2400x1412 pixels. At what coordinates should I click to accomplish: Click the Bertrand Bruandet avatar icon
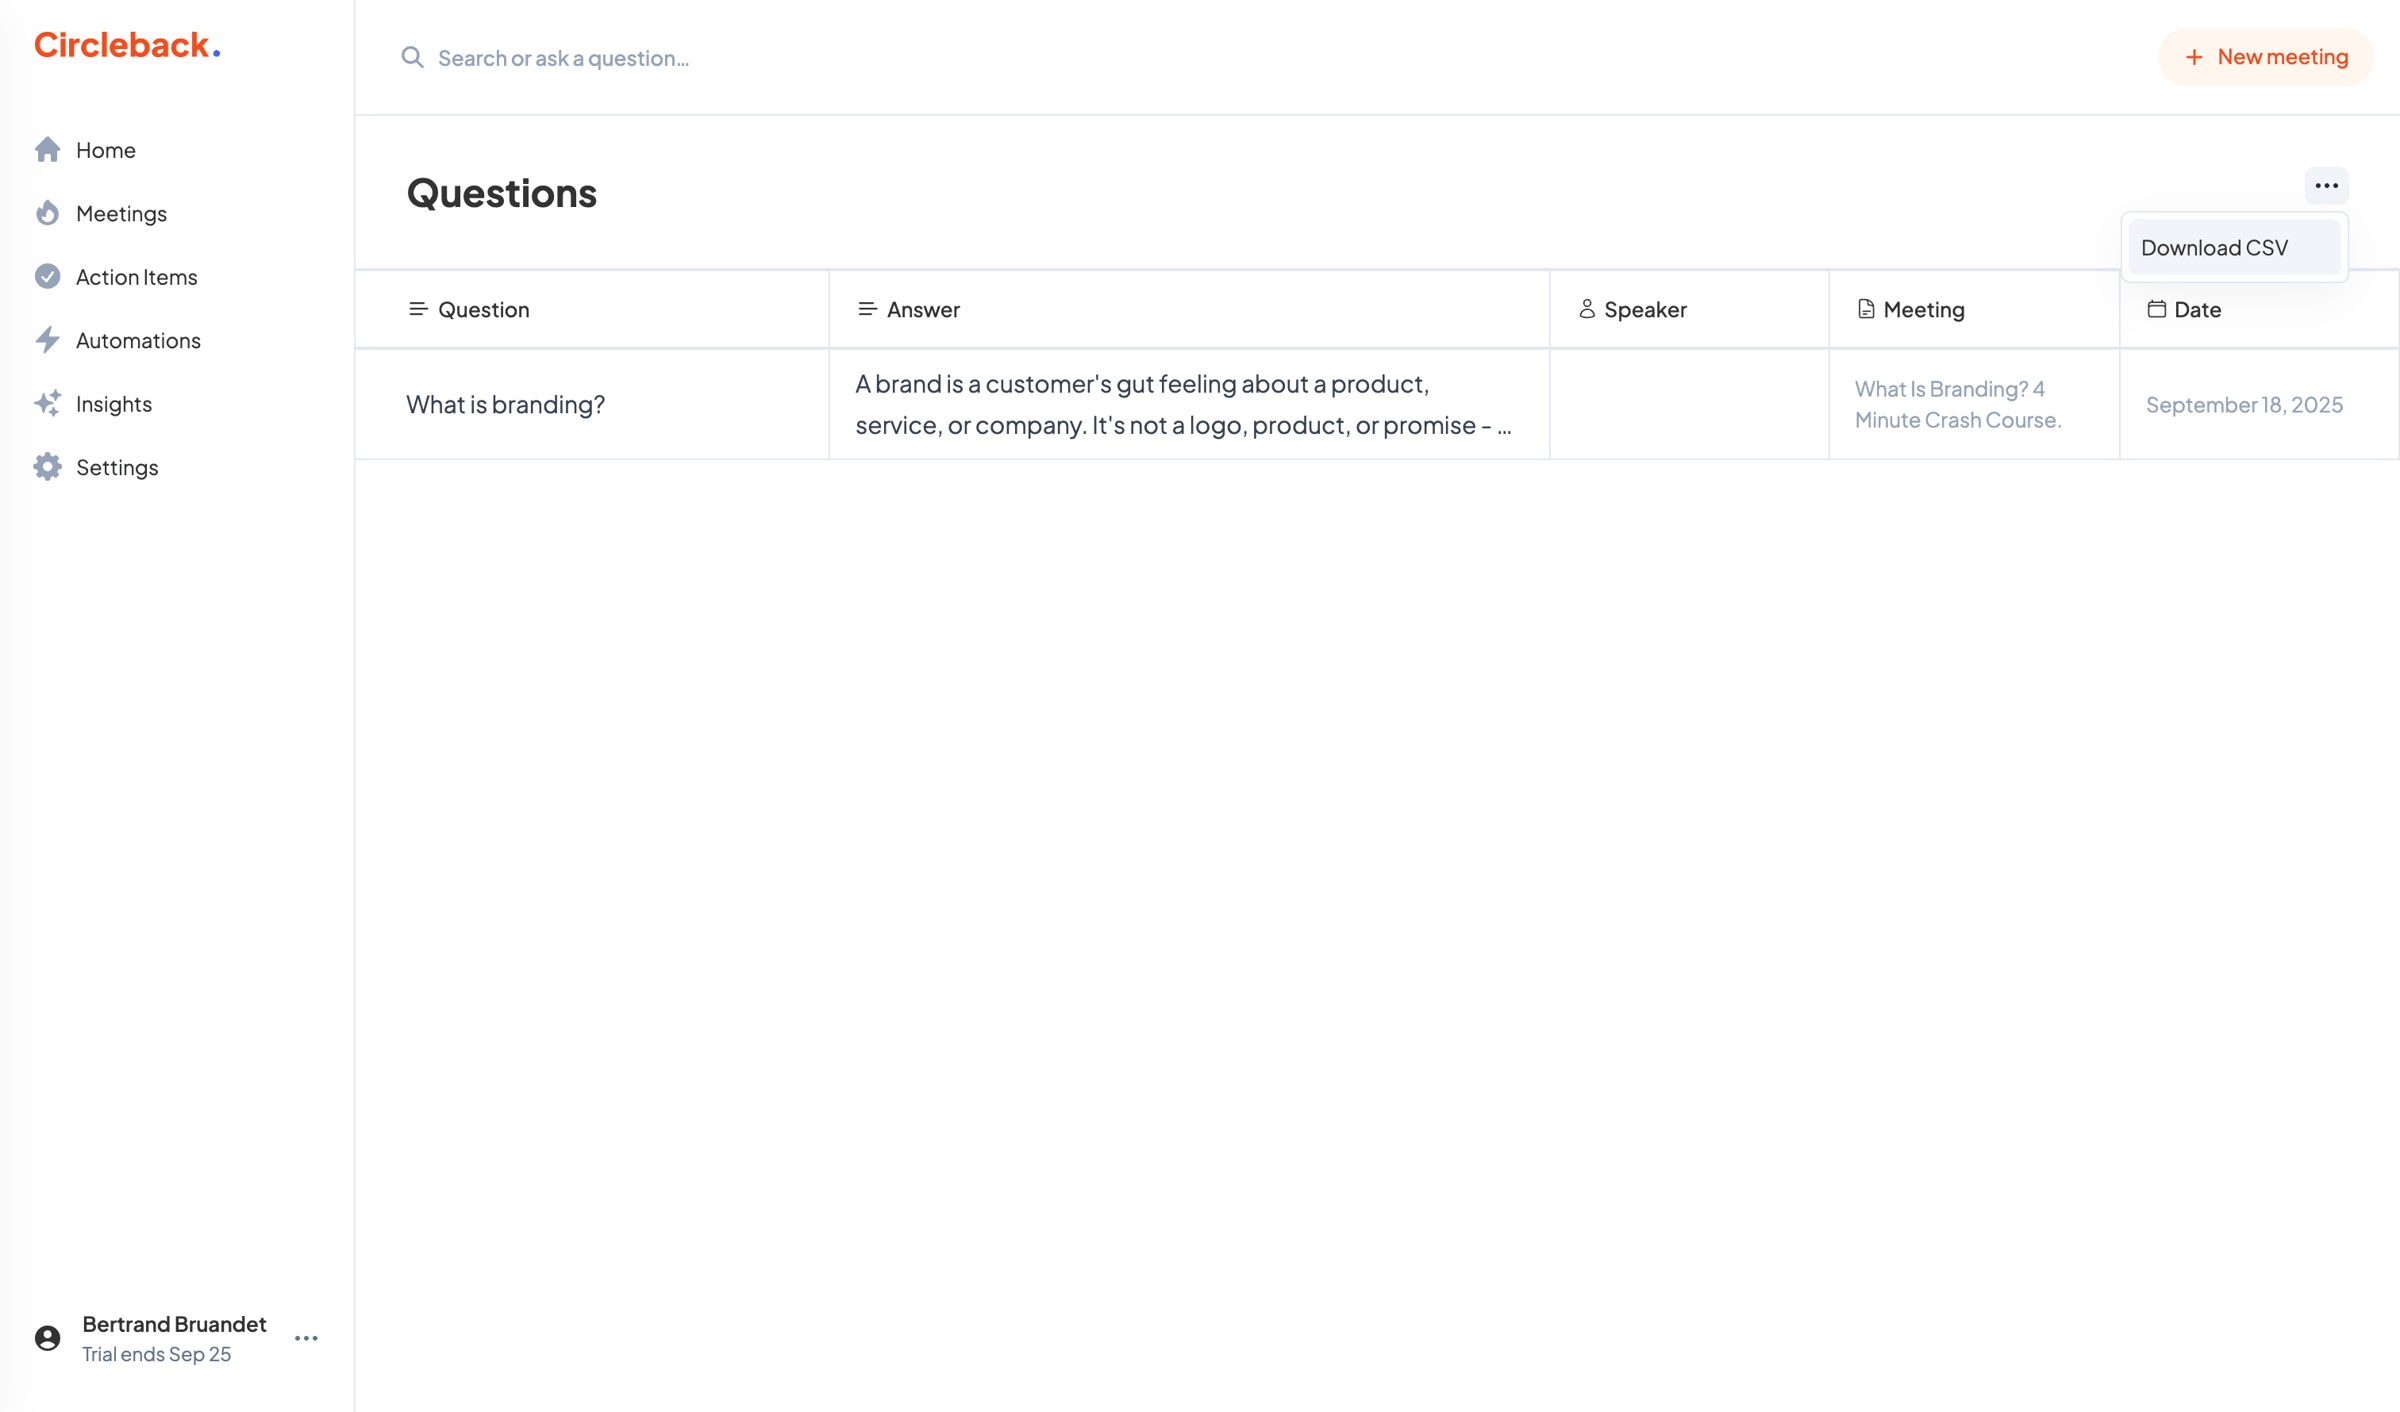point(47,1338)
